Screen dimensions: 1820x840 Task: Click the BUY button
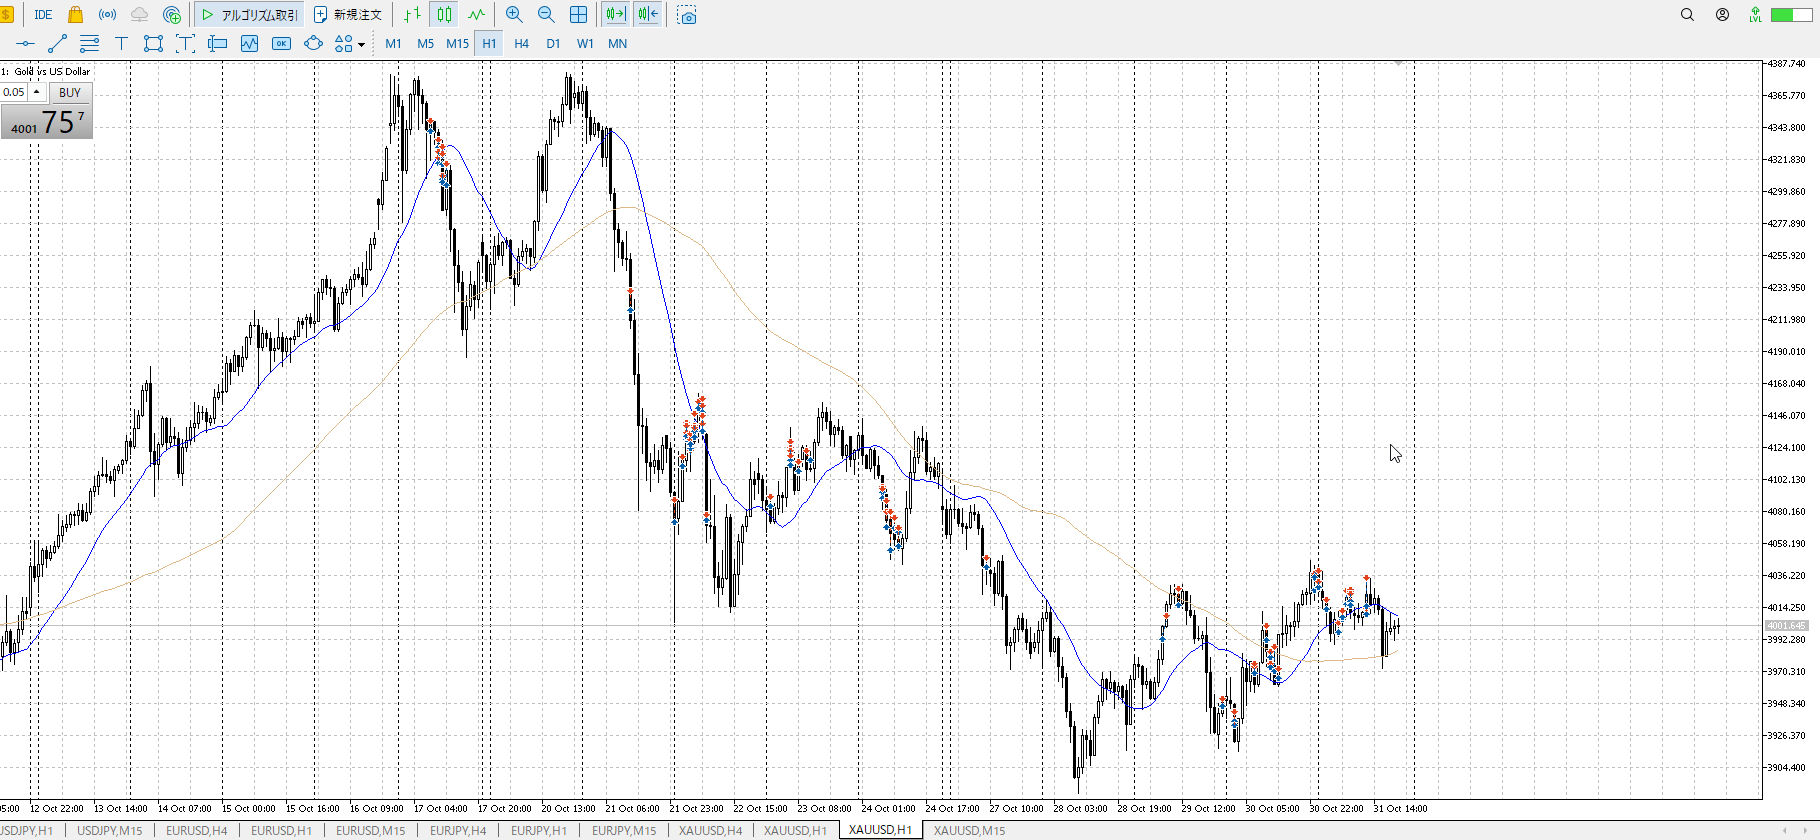click(x=70, y=92)
